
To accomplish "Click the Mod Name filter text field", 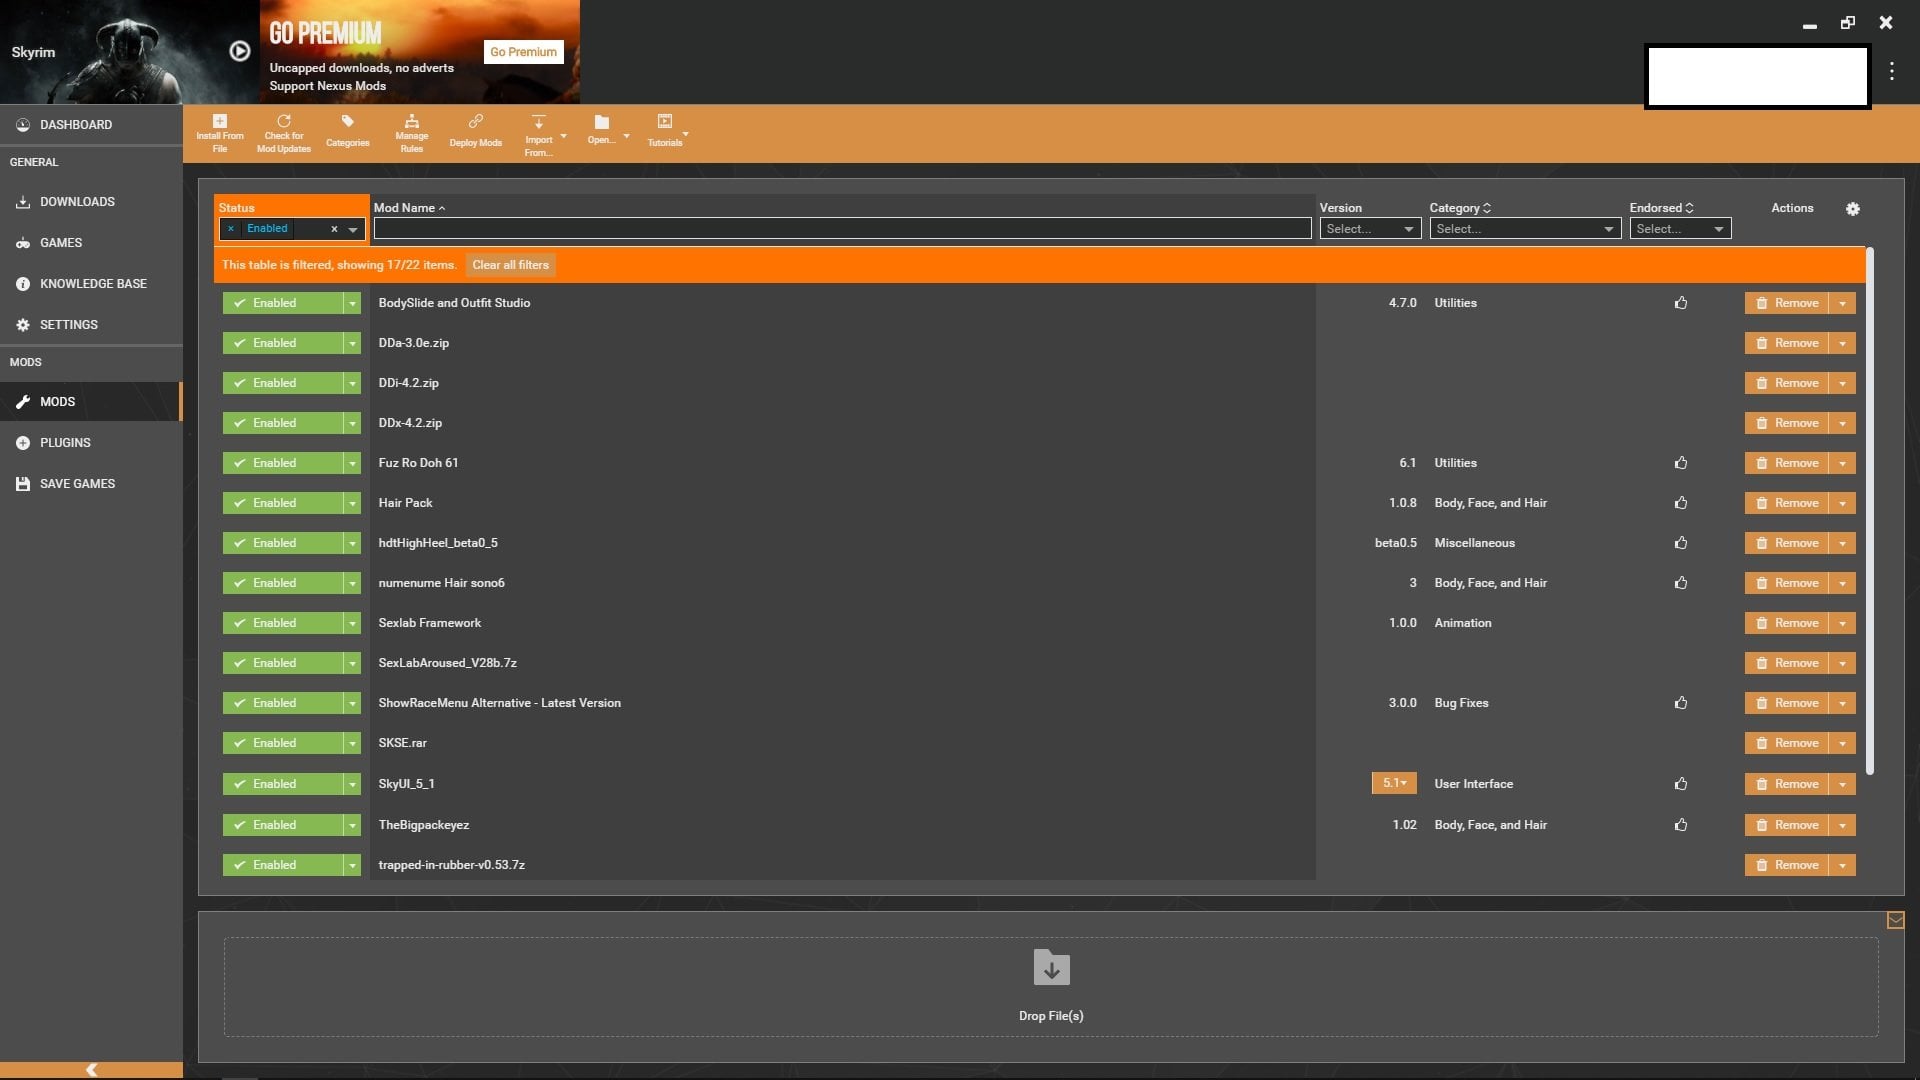I will (x=842, y=229).
